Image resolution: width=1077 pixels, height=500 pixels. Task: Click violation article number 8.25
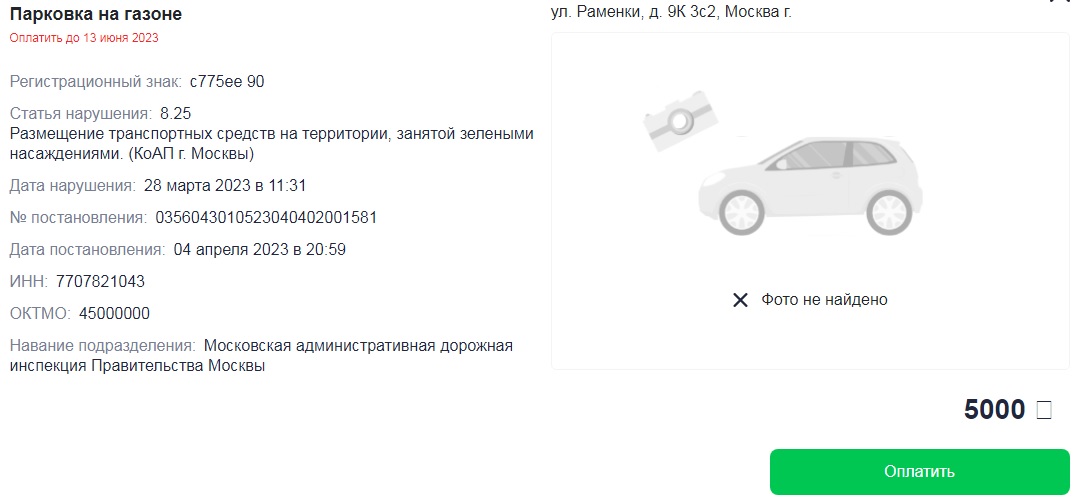point(175,113)
